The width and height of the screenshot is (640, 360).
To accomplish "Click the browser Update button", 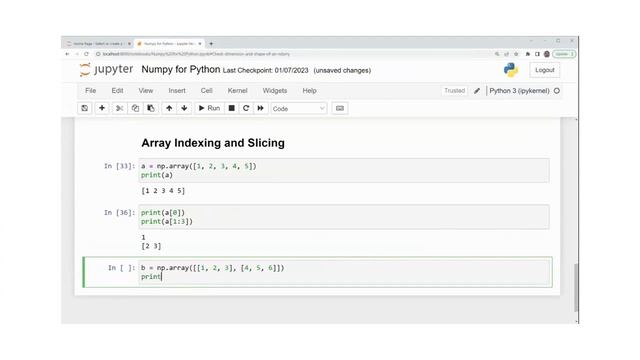I will tap(564, 54).
